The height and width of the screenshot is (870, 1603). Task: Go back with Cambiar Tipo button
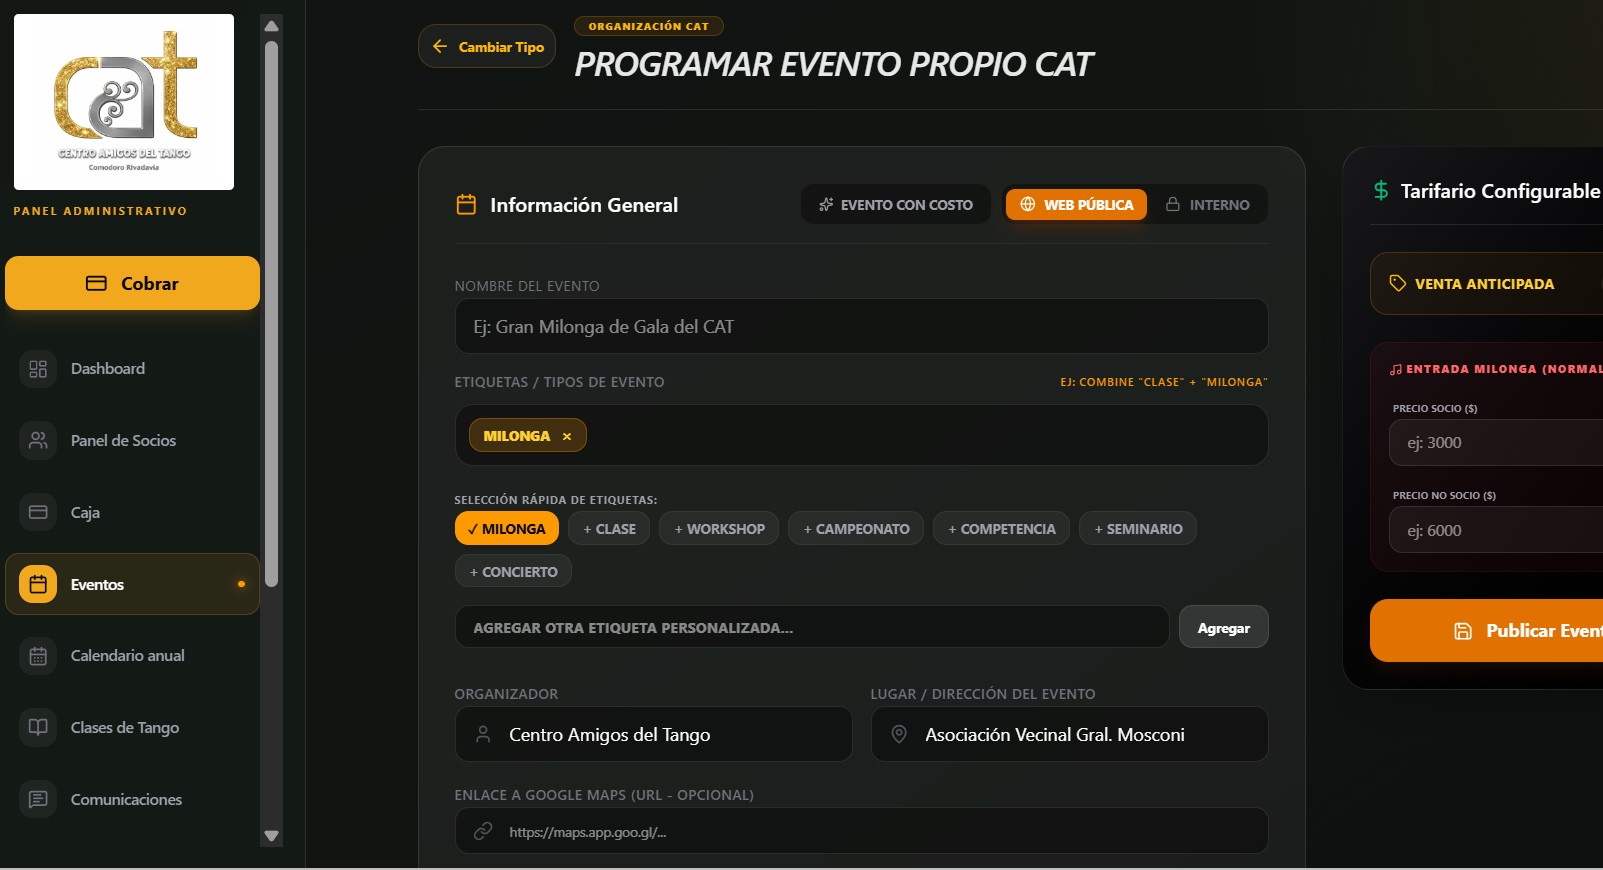487,46
